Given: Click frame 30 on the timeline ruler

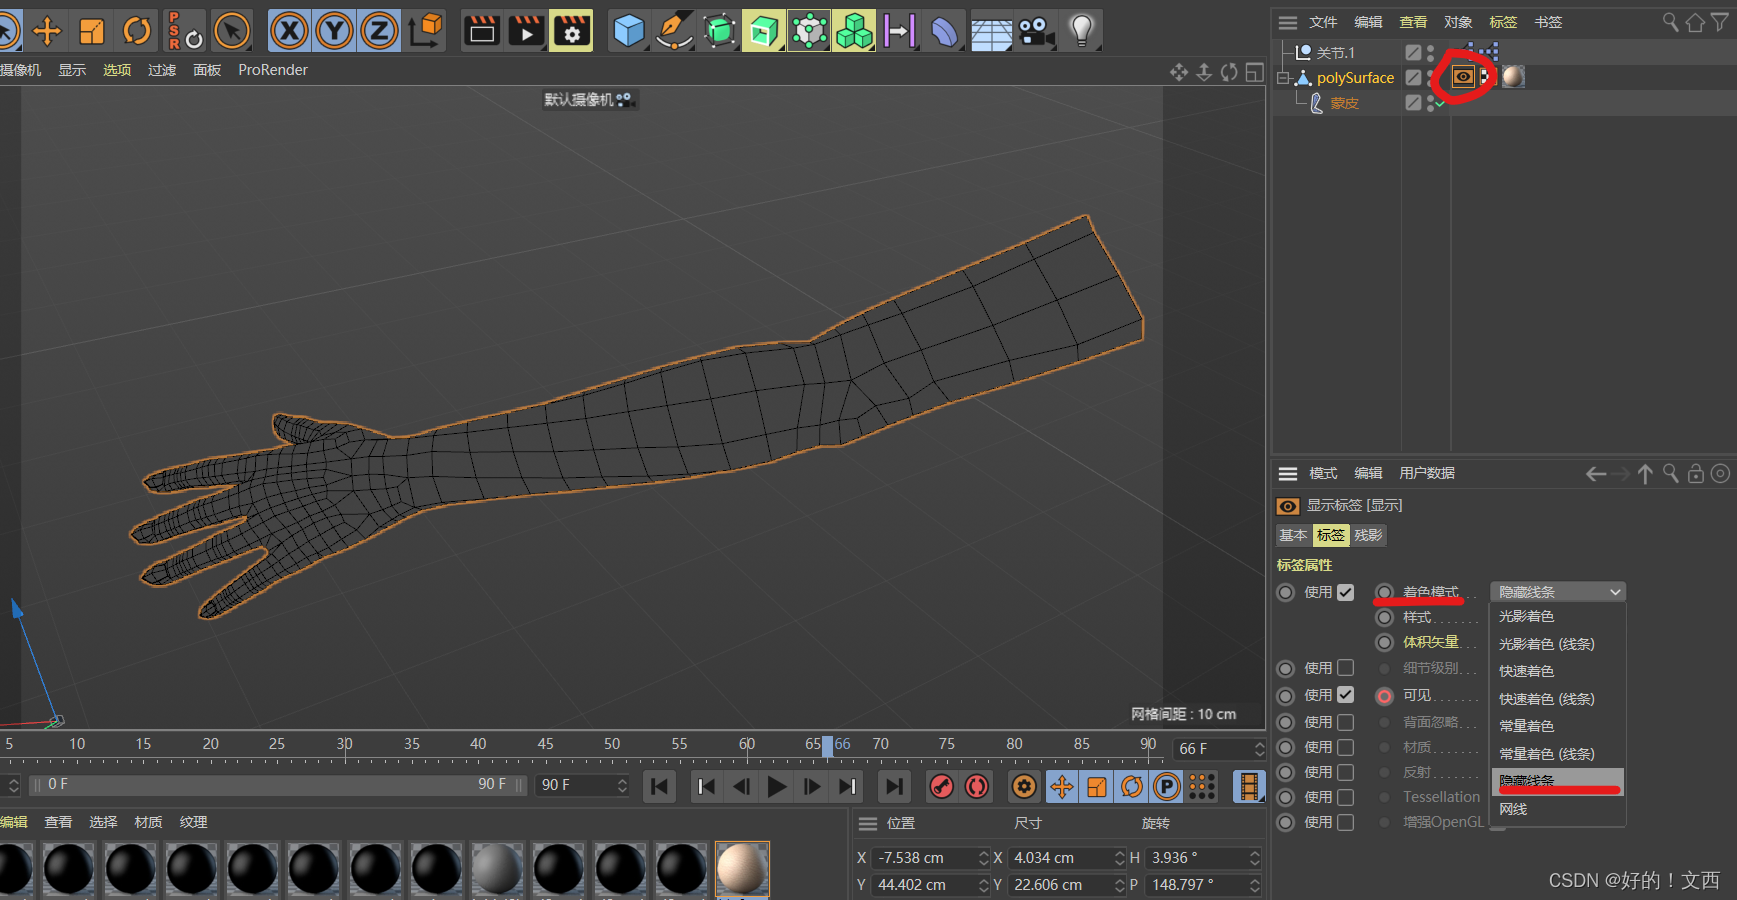Looking at the screenshot, I should tap(344, 744).
